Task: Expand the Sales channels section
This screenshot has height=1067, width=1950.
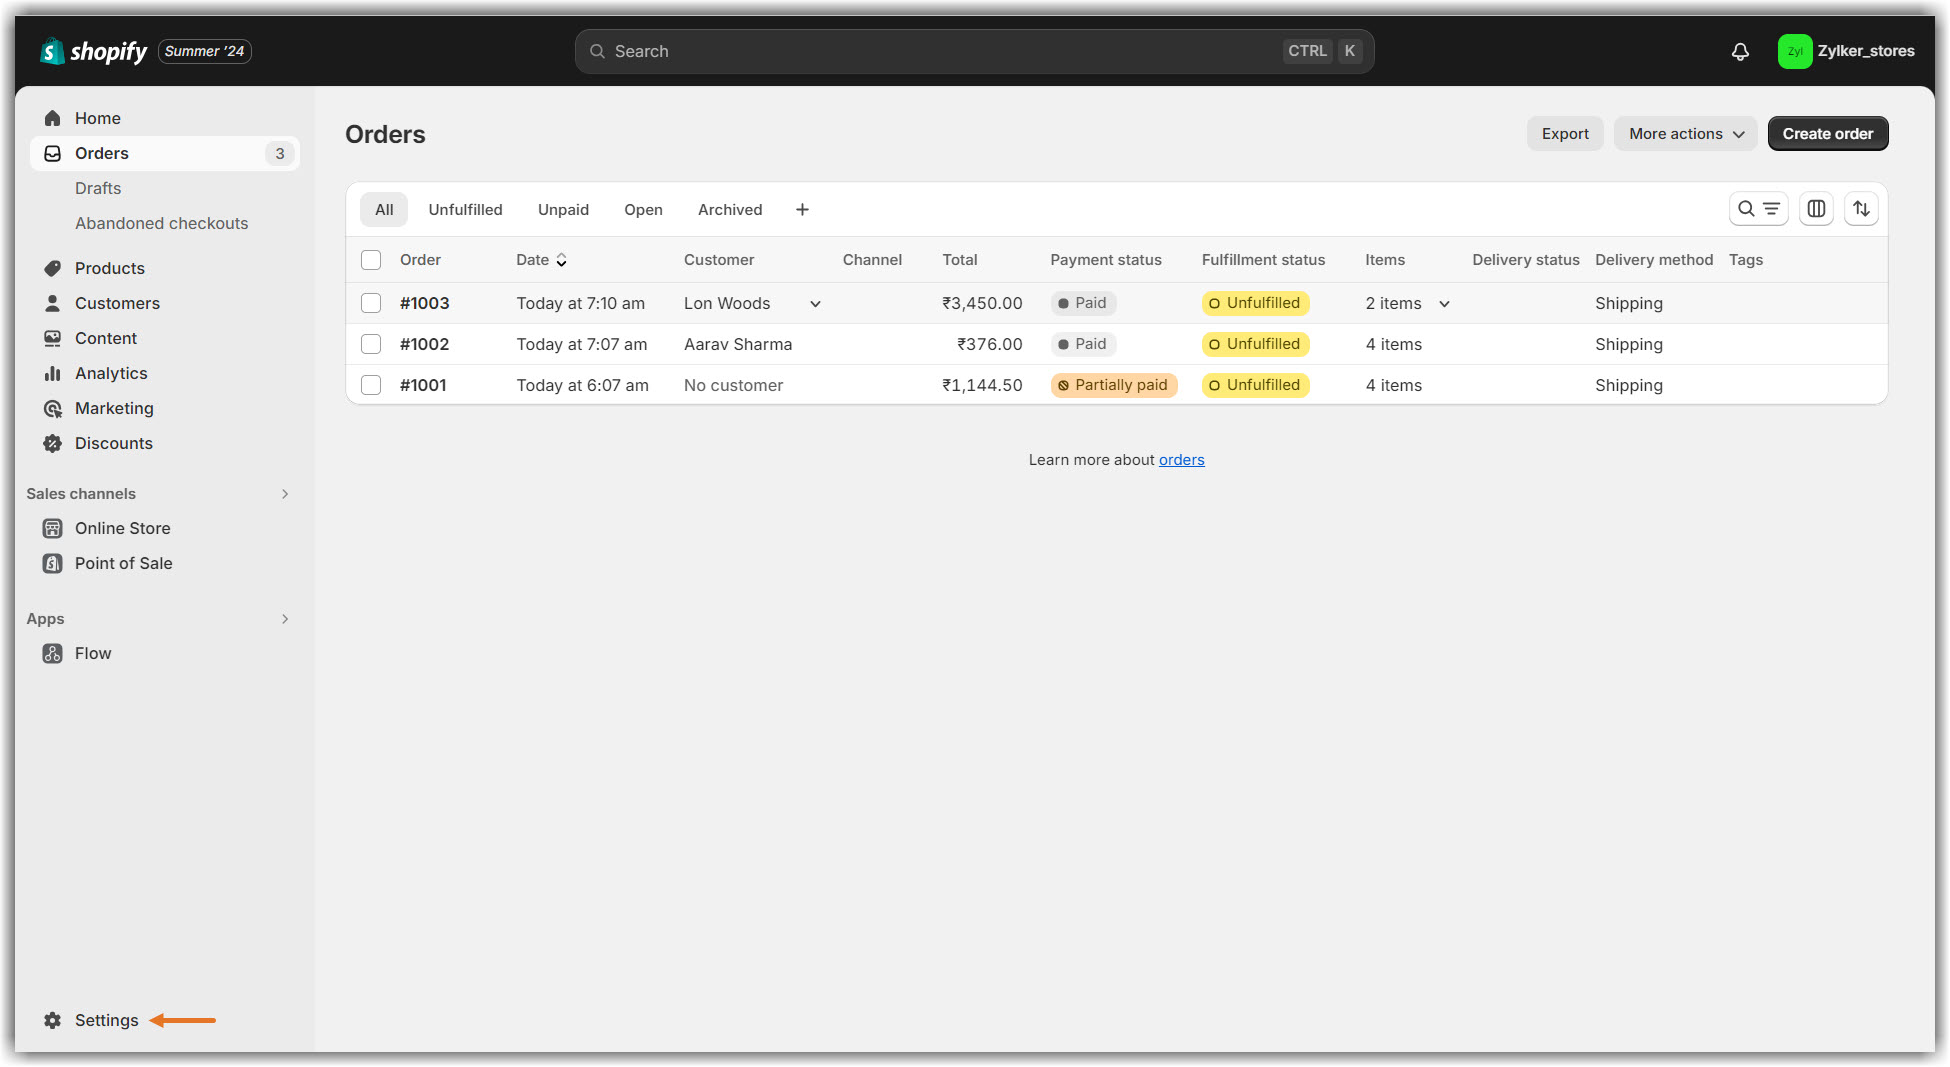Action: click(x=285, y=494)
